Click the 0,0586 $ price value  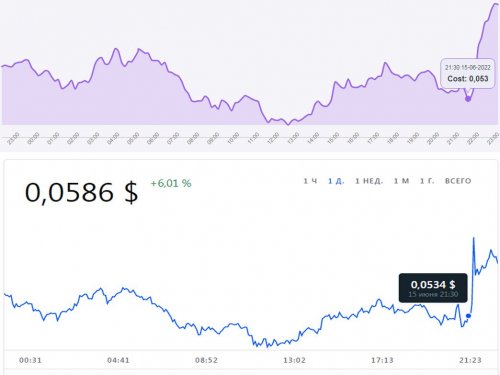tap(81, 192)
